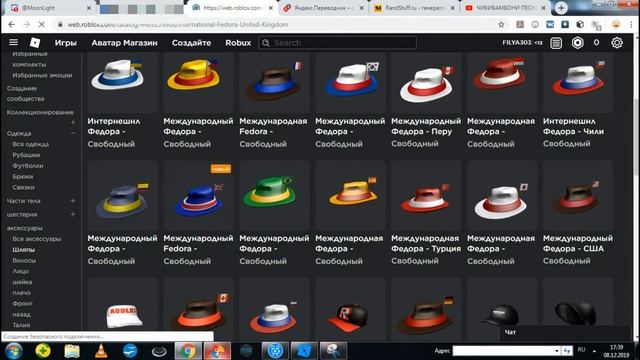The width and height of the screenshot is (640, 360).
Task: Open the Федора - США item title
Action: tap(578, 243)
